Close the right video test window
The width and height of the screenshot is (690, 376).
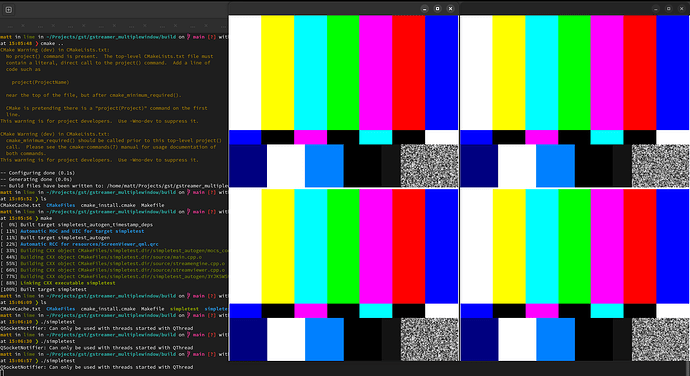[x=681, y=9]
